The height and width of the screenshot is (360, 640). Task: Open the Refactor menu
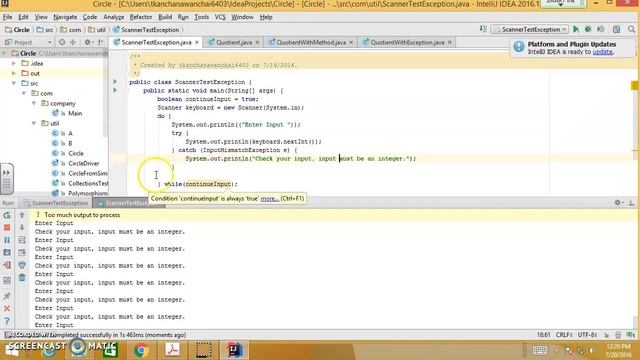pyautogui.click(x=141, y=17)
